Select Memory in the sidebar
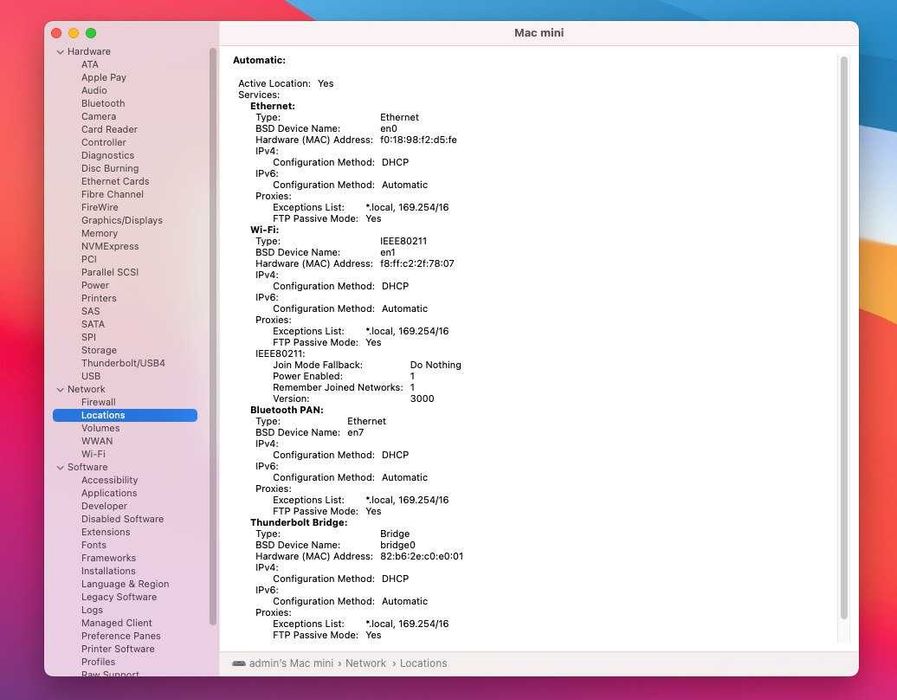 click(100, 233)
